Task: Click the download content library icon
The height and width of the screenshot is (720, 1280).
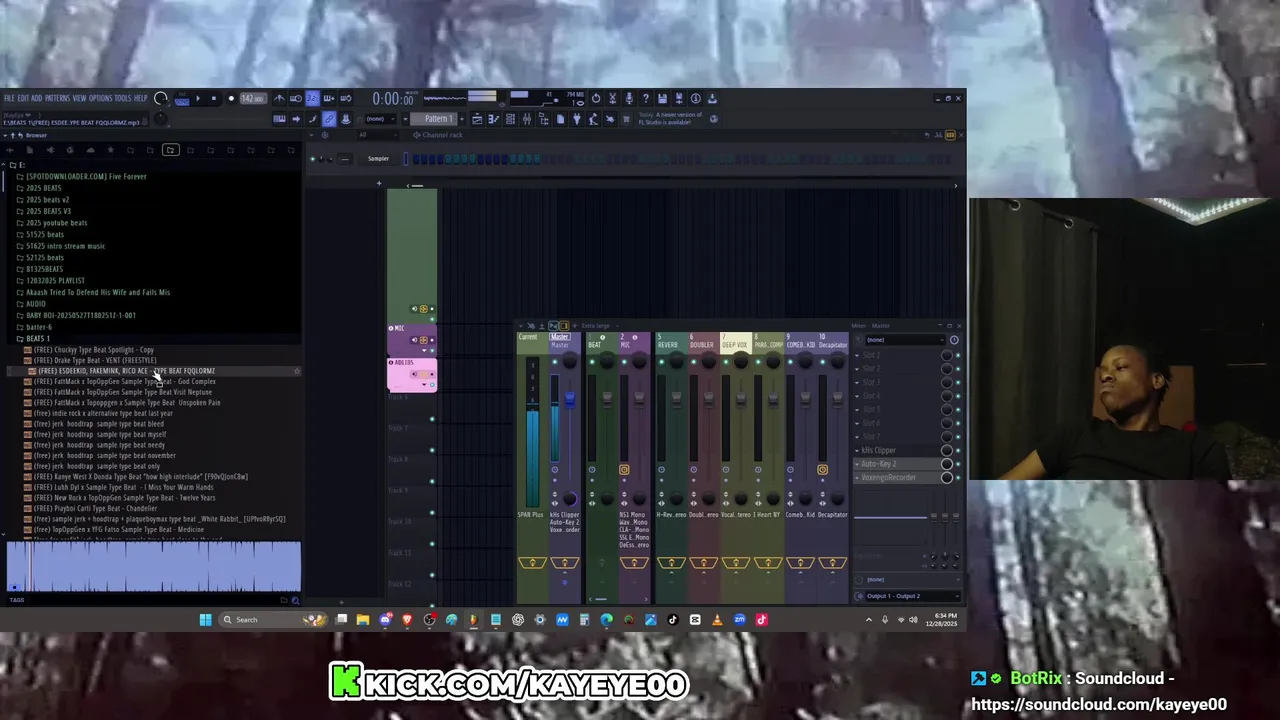Action: point(712,98)
